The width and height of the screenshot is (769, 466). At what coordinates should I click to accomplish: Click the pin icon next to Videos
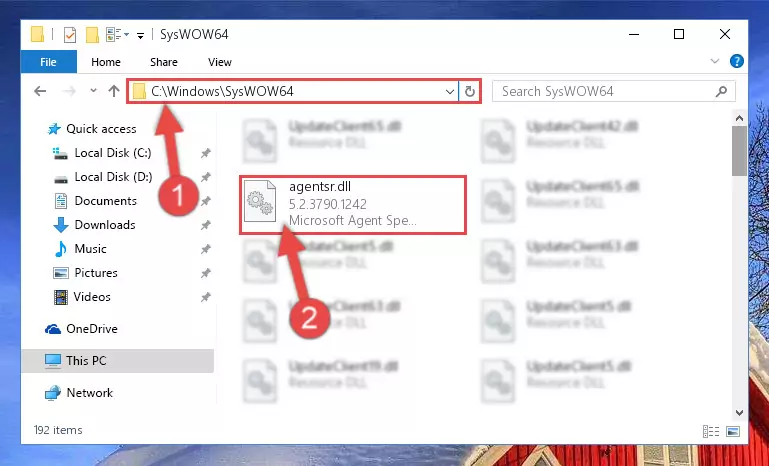coord(205,297)
